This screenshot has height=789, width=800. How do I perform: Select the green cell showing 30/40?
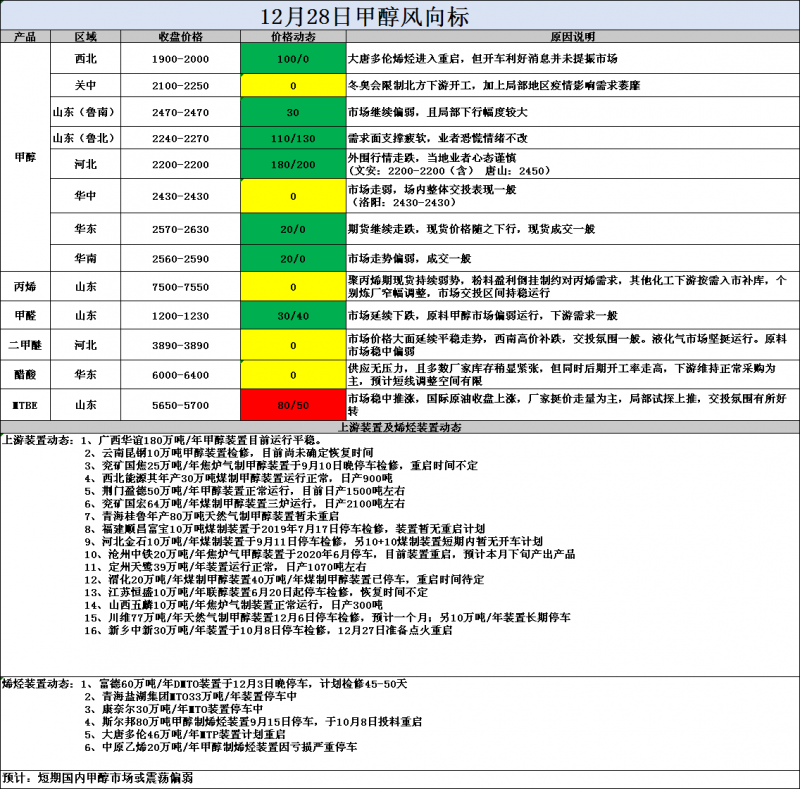pos(293,315)
